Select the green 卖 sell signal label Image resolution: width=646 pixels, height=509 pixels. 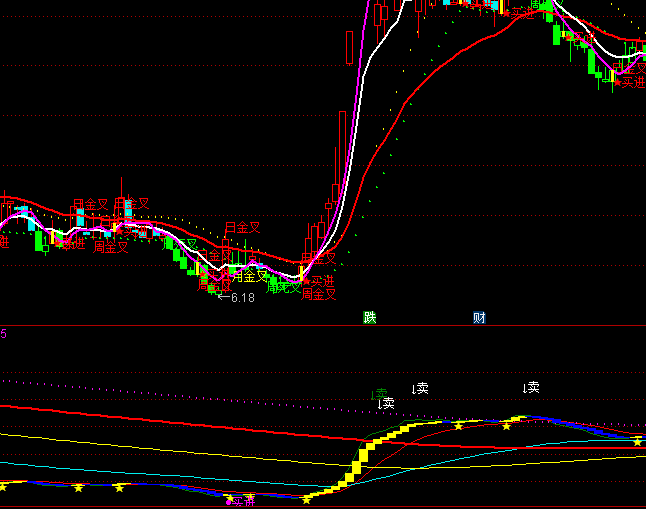[381, 393]
